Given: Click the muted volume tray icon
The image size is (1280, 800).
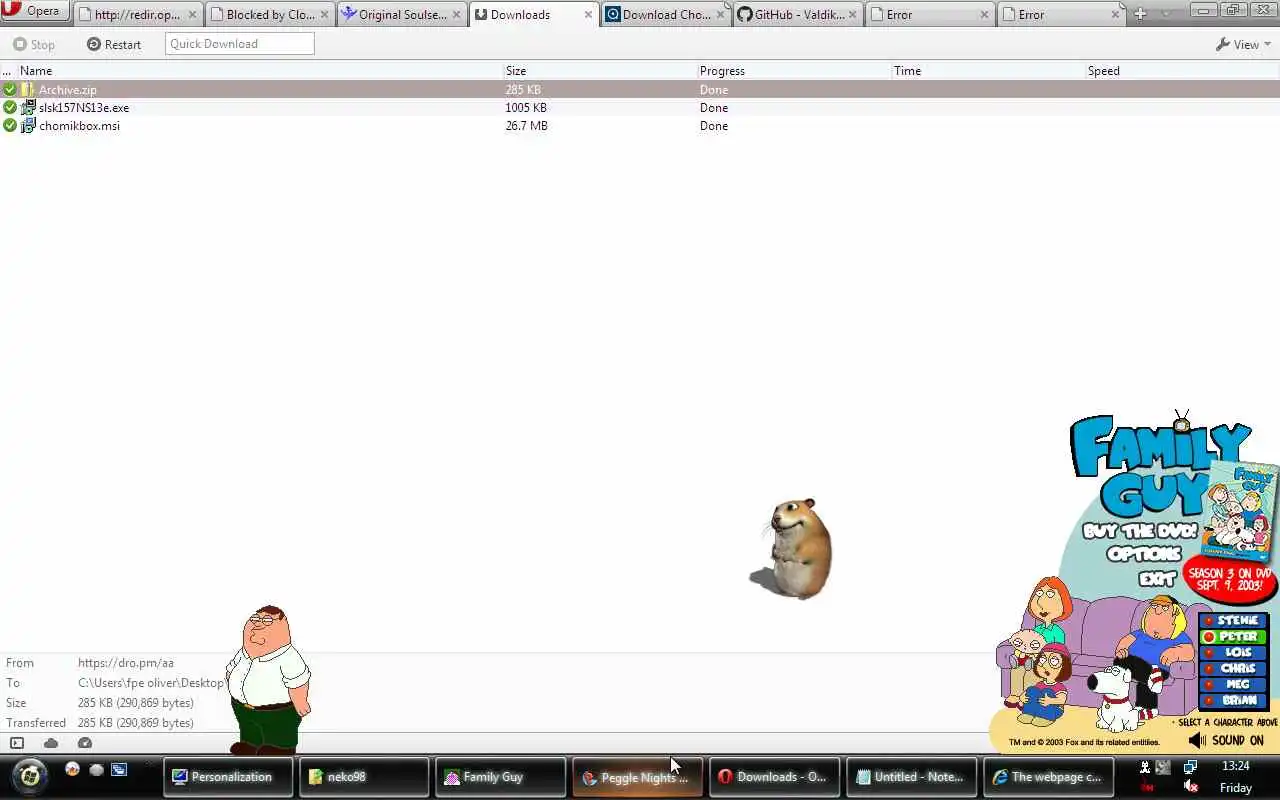Looking at the screenshot, I should (1190, 787).
